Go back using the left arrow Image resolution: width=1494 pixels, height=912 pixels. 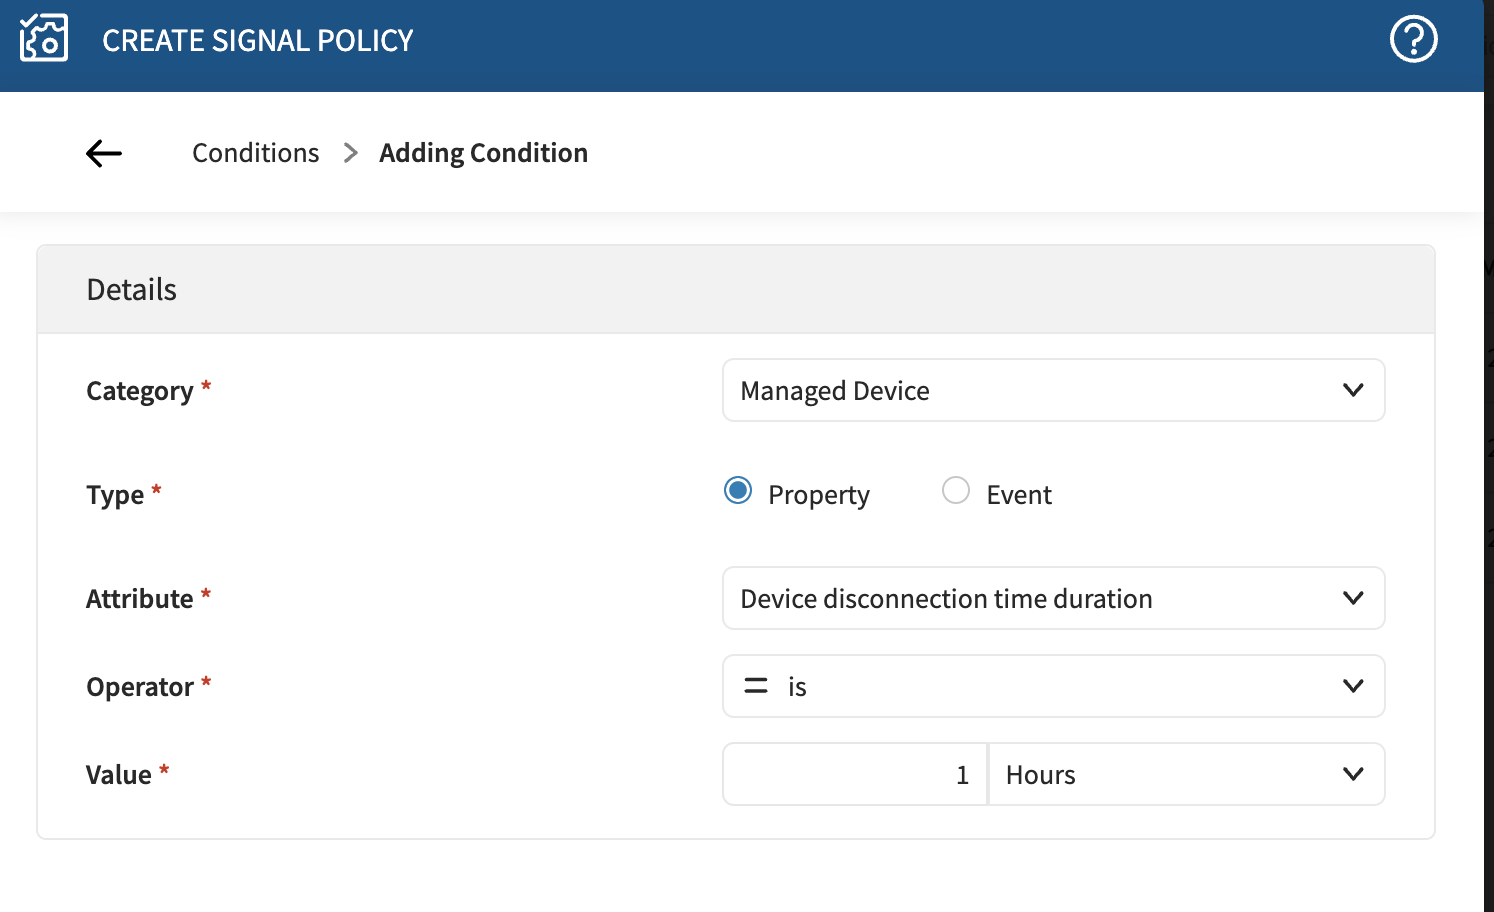point(104,153)
